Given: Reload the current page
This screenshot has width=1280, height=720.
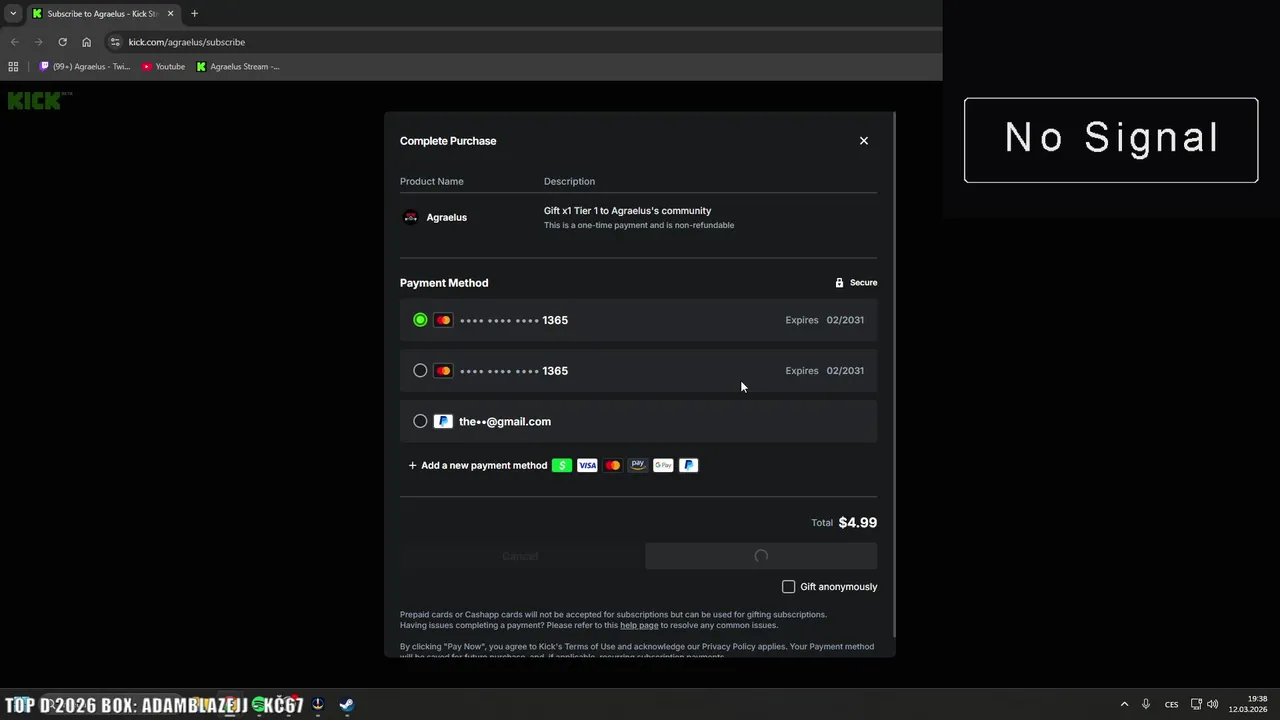Looking at the screenshot, I should (62, 42).
